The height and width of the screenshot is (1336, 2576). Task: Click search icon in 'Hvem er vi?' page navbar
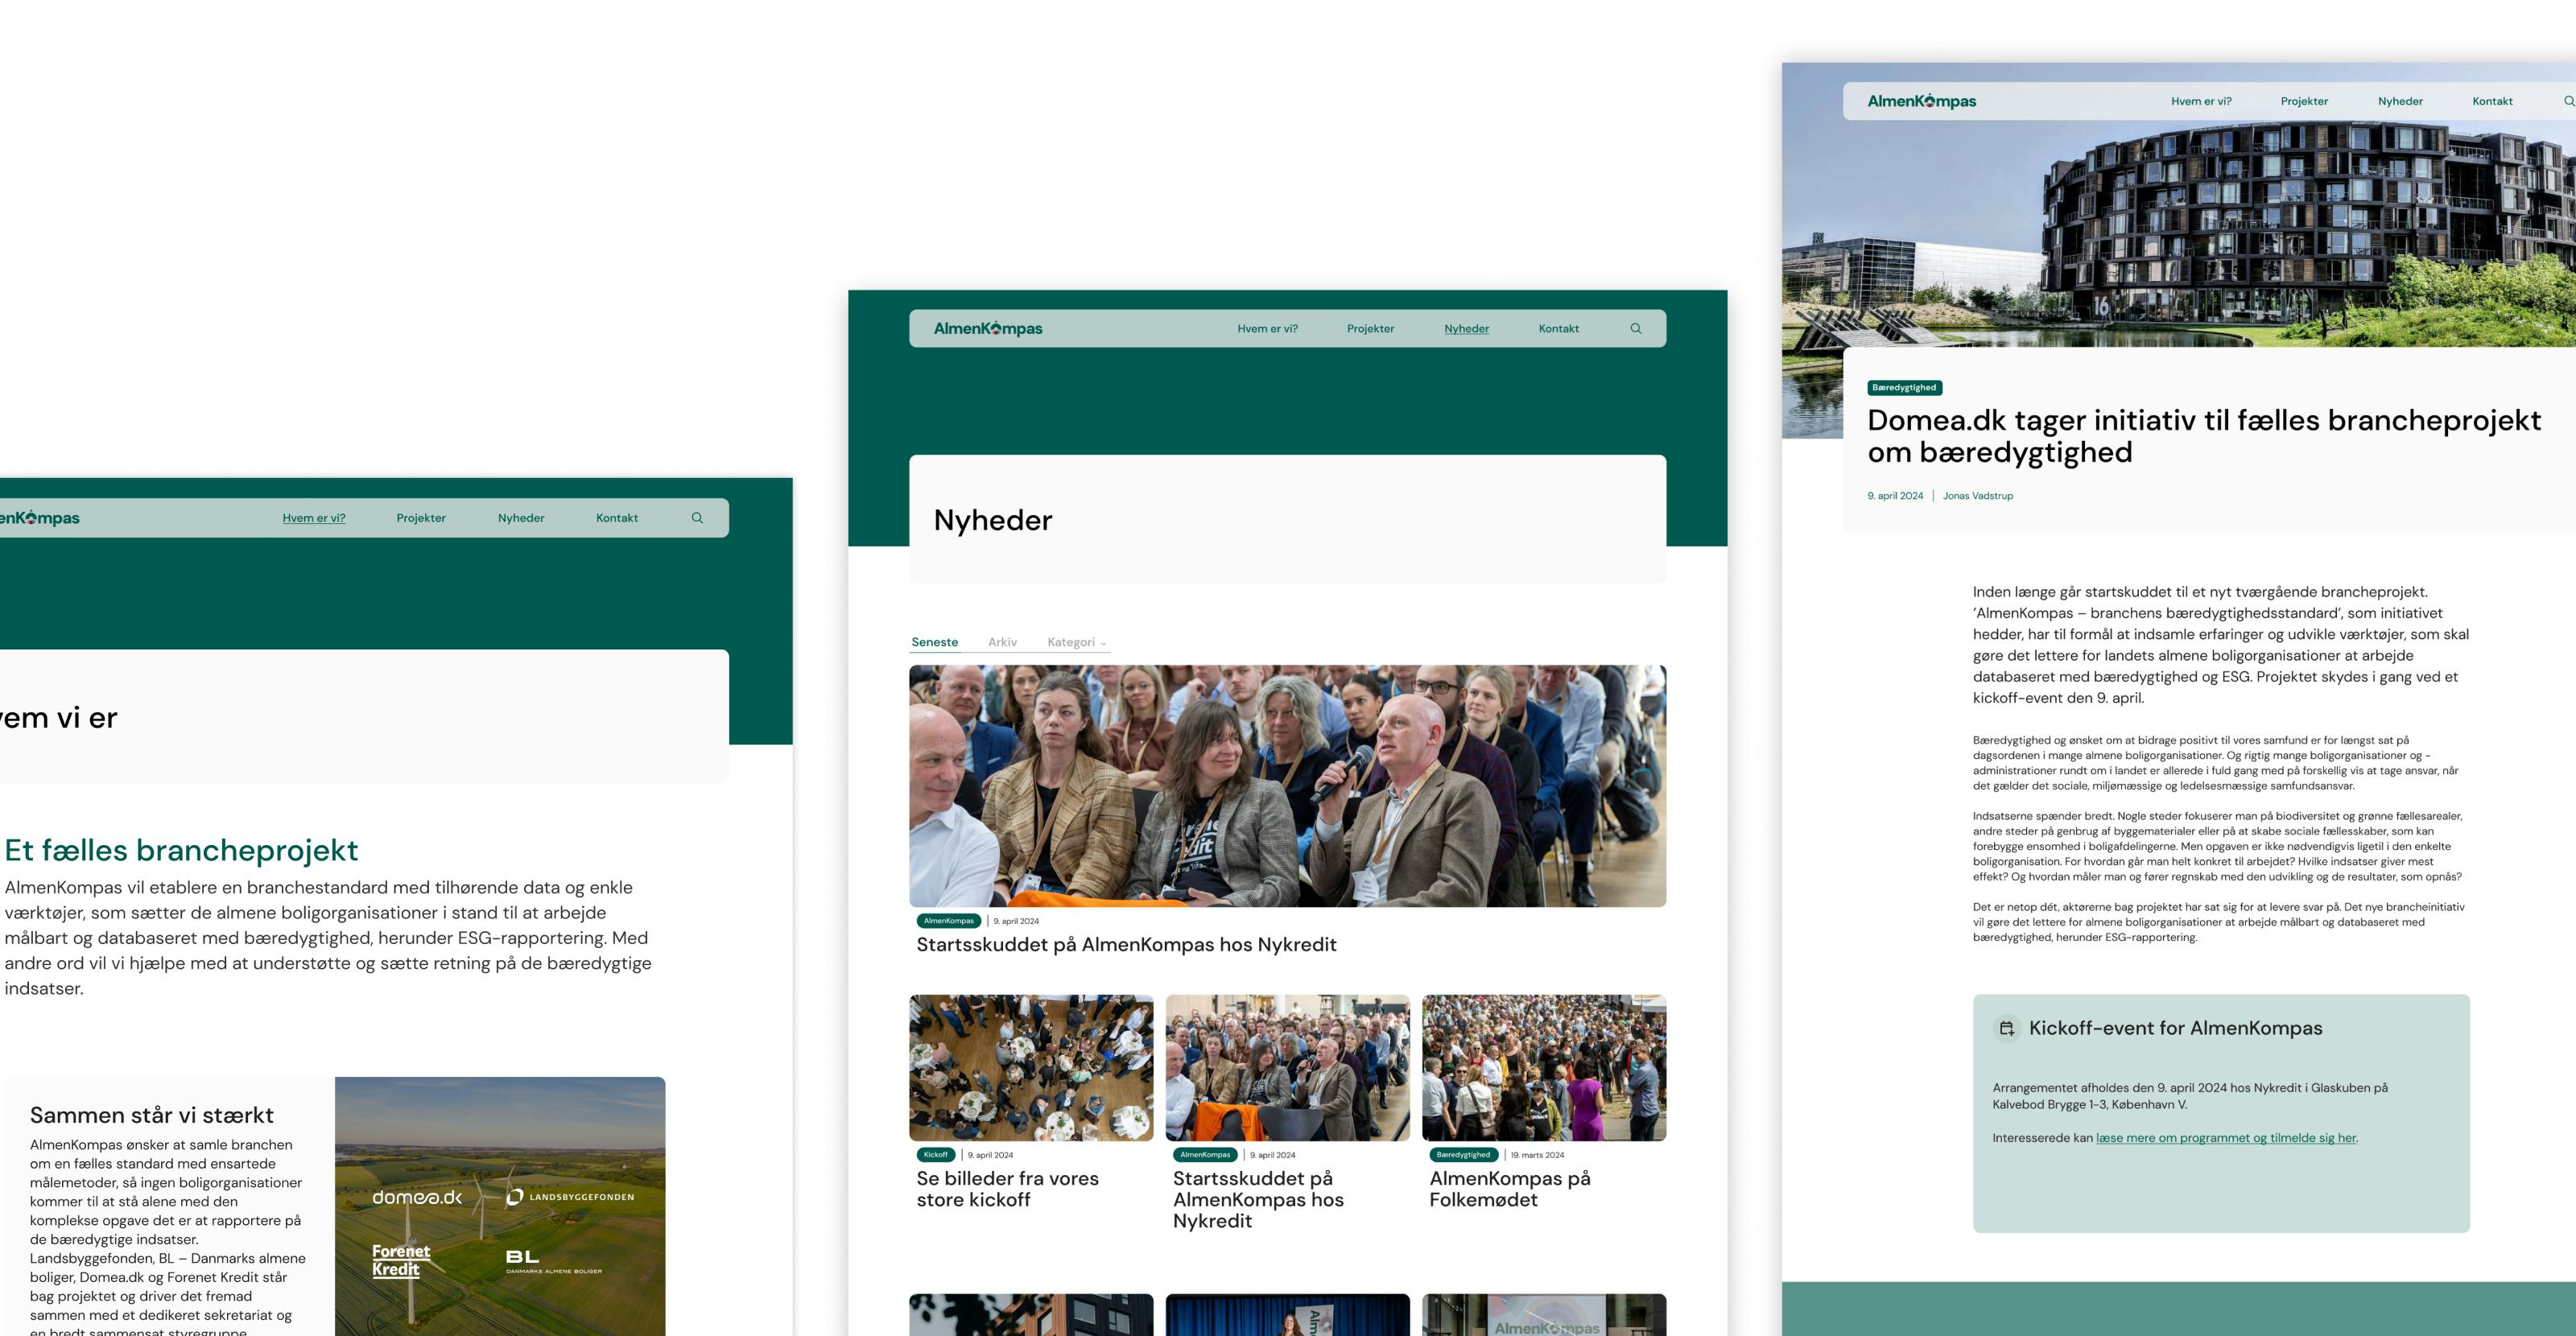click(697, 518)
